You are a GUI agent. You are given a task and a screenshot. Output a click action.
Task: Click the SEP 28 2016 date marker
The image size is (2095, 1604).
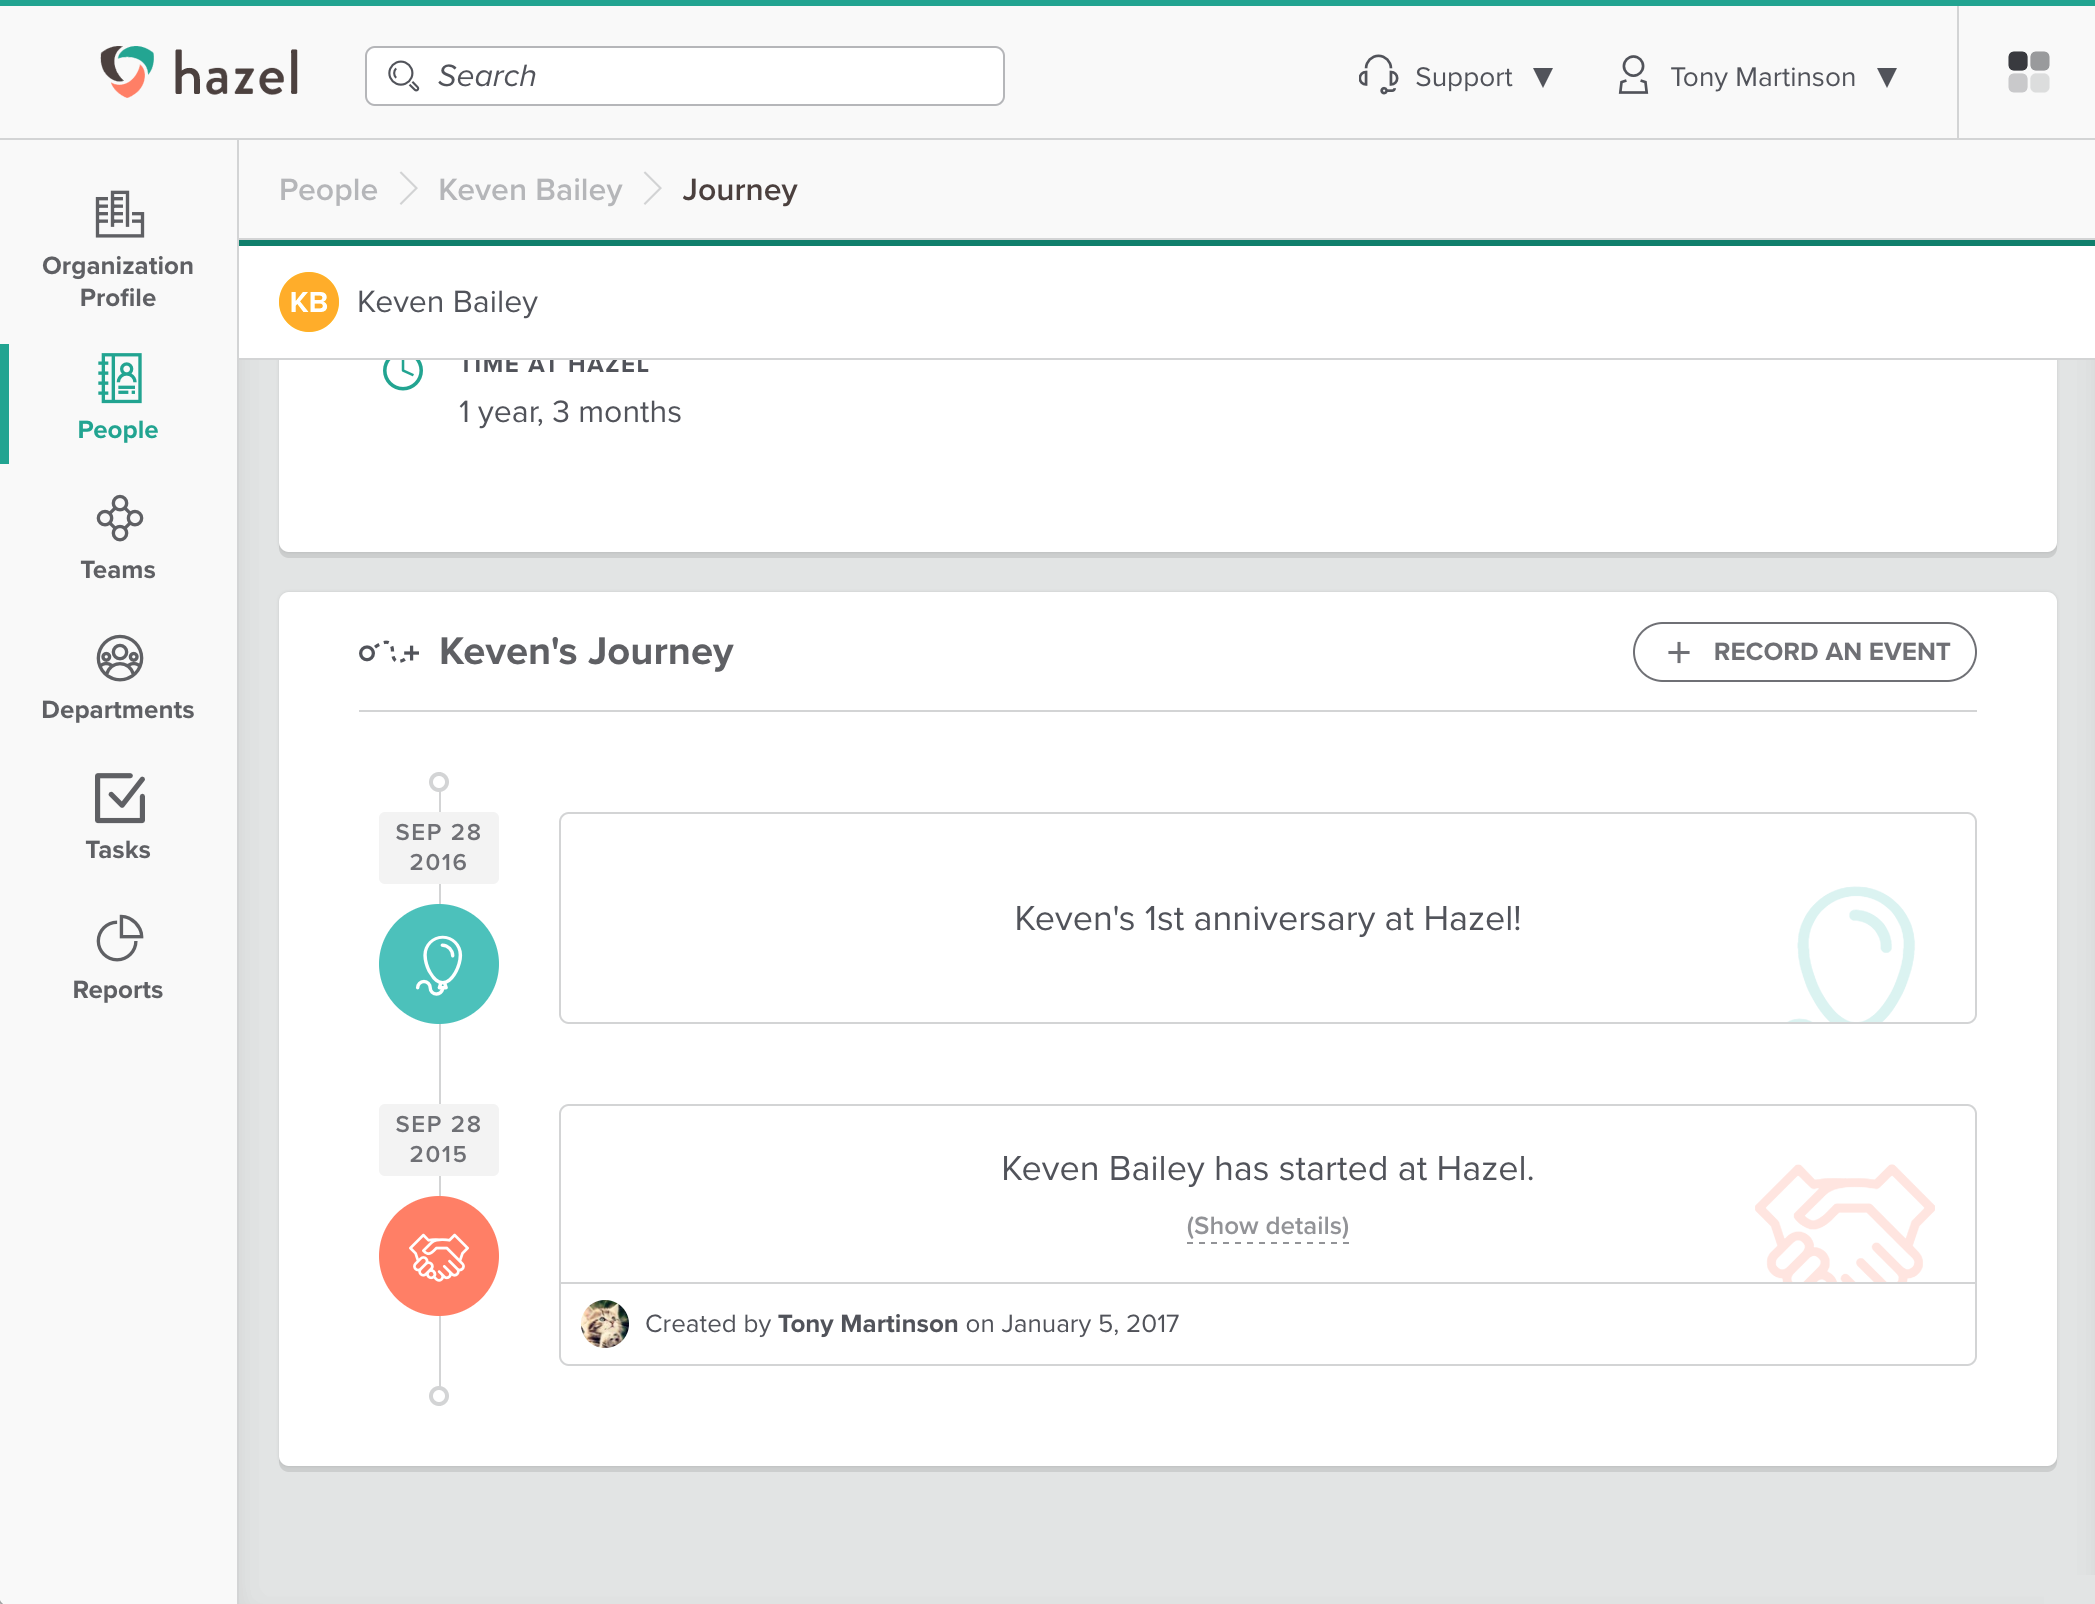(x=438, y=847)
